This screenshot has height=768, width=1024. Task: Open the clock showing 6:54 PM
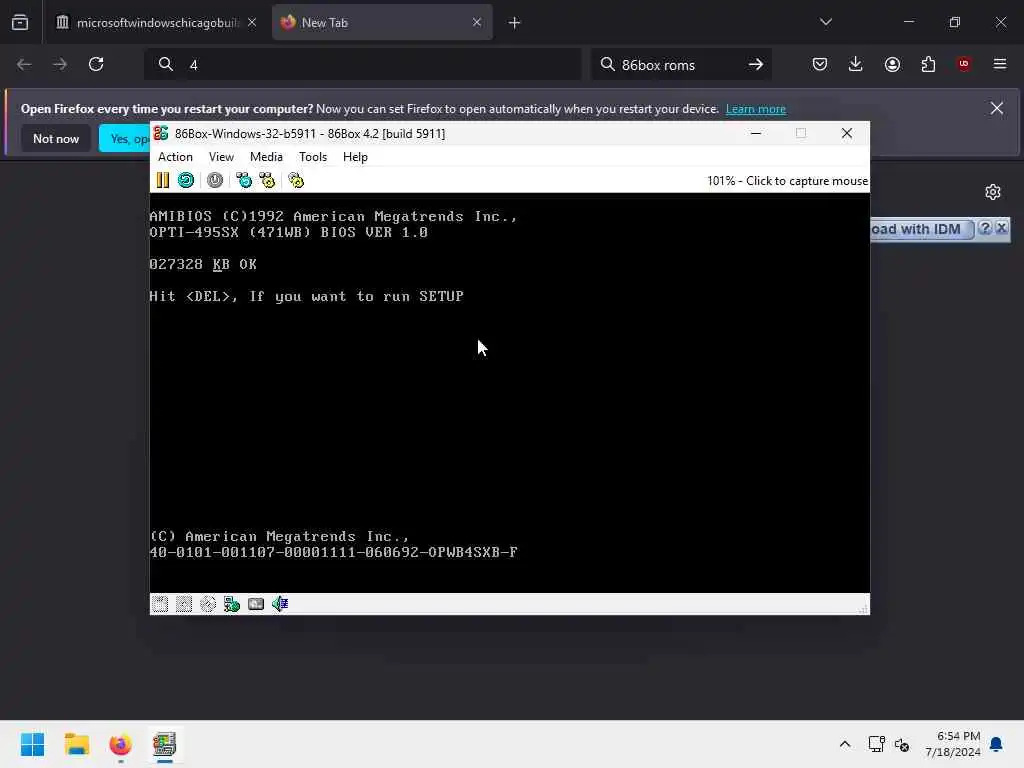coord(953,744)
